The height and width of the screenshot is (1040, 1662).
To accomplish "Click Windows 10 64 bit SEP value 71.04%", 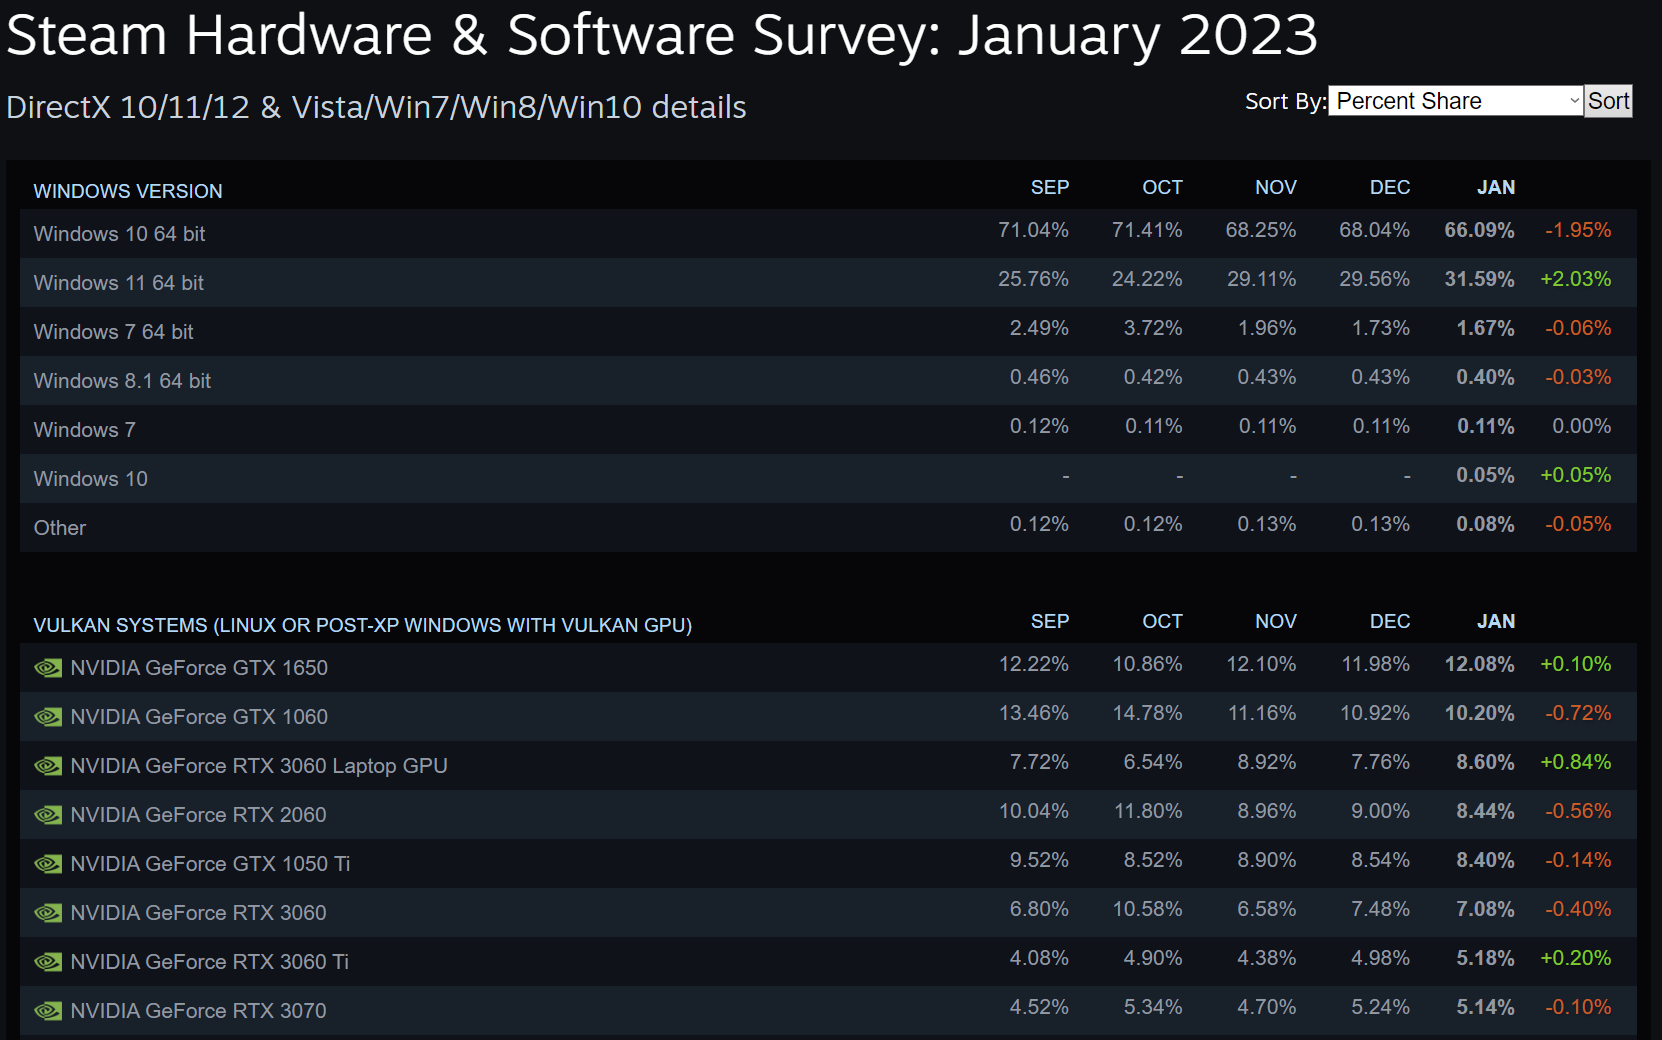I will click(x=1033, y=230).
